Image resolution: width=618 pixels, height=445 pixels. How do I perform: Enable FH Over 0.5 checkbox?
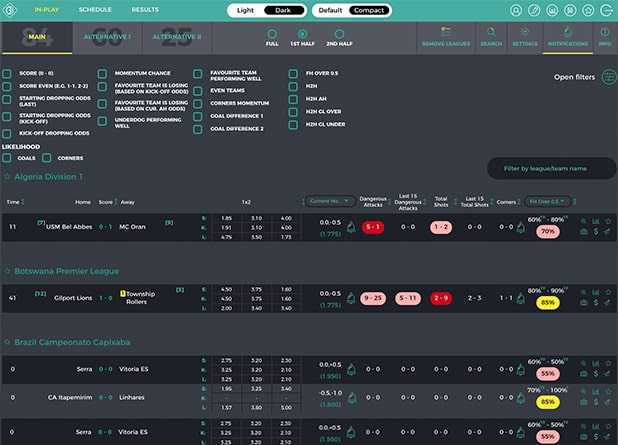[293, 73]
